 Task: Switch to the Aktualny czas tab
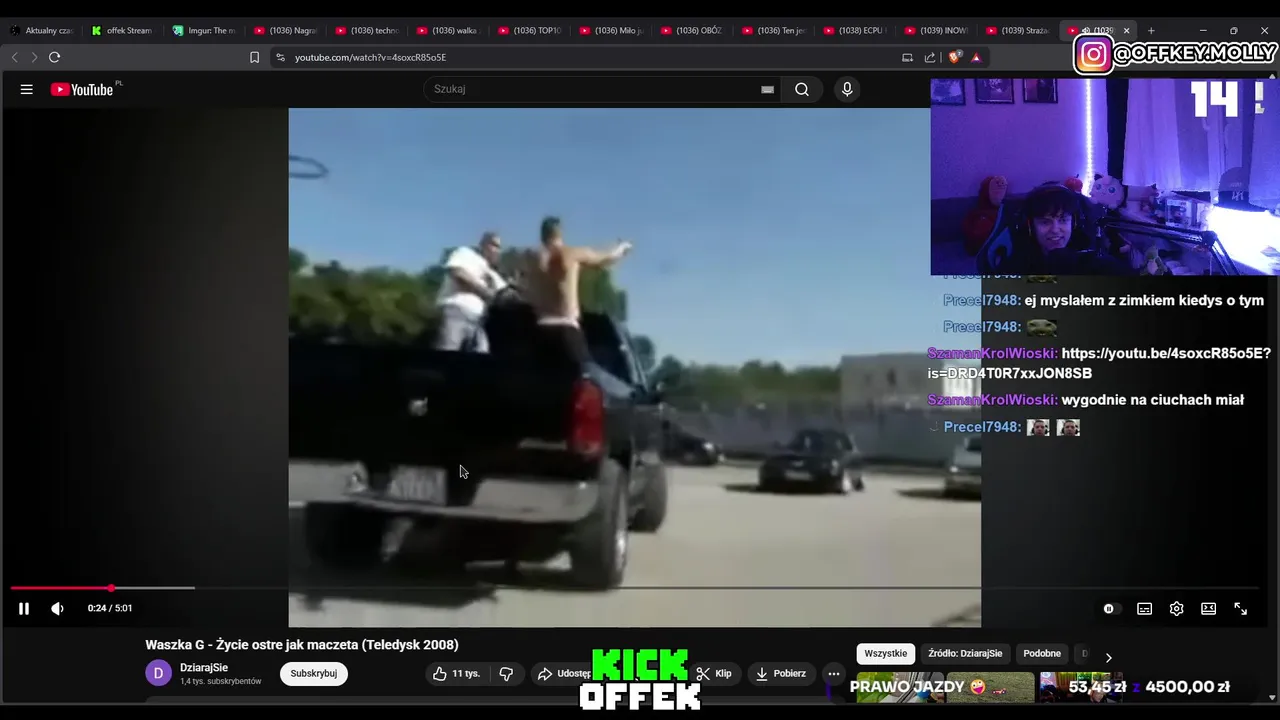[42, 30]
